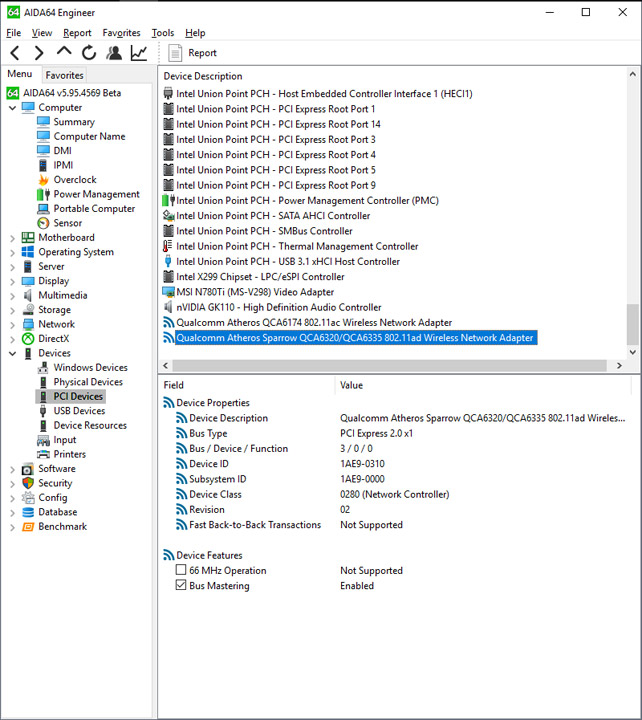Image resolution: width=642 pixels, height=720 pixels.
Task: Click the up-level arrow toolbar icon
Action: click(64, 51)
